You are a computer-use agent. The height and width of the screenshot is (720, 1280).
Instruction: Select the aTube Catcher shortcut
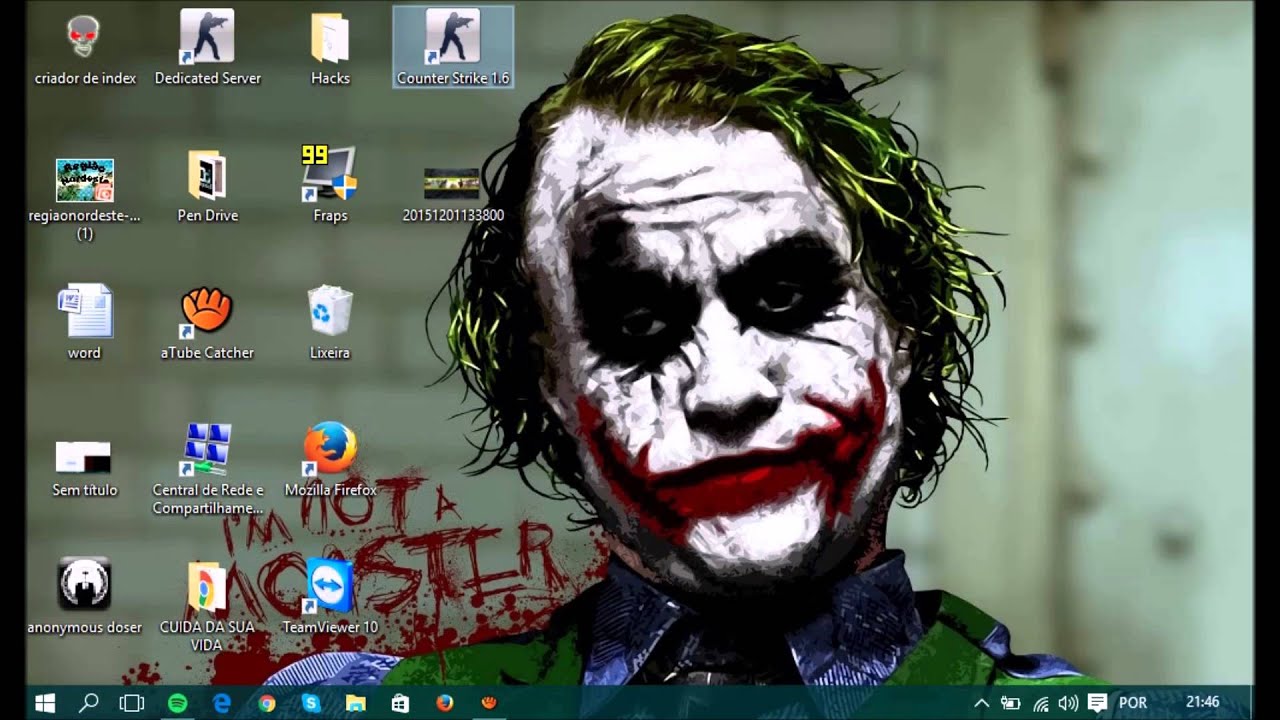pyautogui.click(x=207, y=323)
